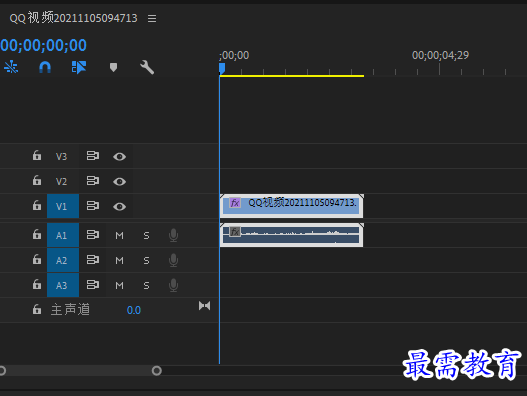Screen dimensions: 527x396
Task: Click the blue playhead marker on ruler
Action: tap(222, 68)
